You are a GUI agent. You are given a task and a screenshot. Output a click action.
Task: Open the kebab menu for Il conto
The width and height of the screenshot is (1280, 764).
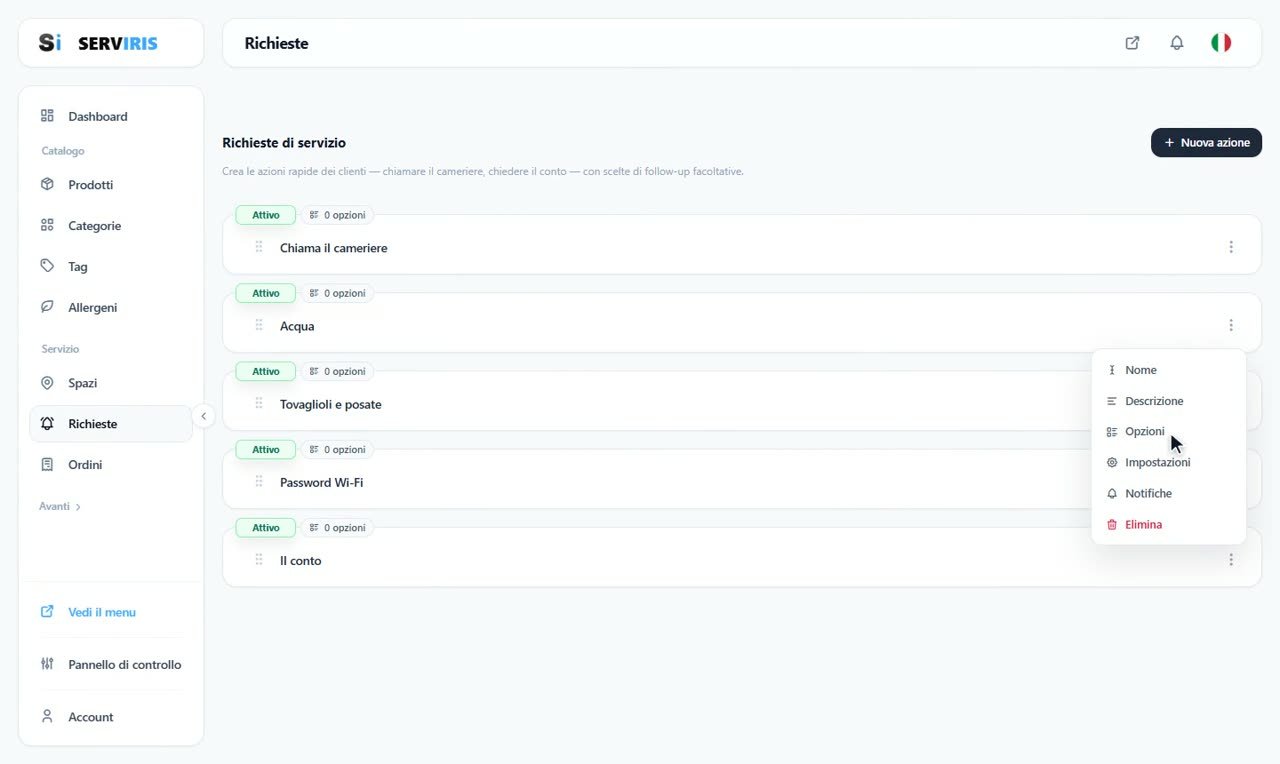1231,560
